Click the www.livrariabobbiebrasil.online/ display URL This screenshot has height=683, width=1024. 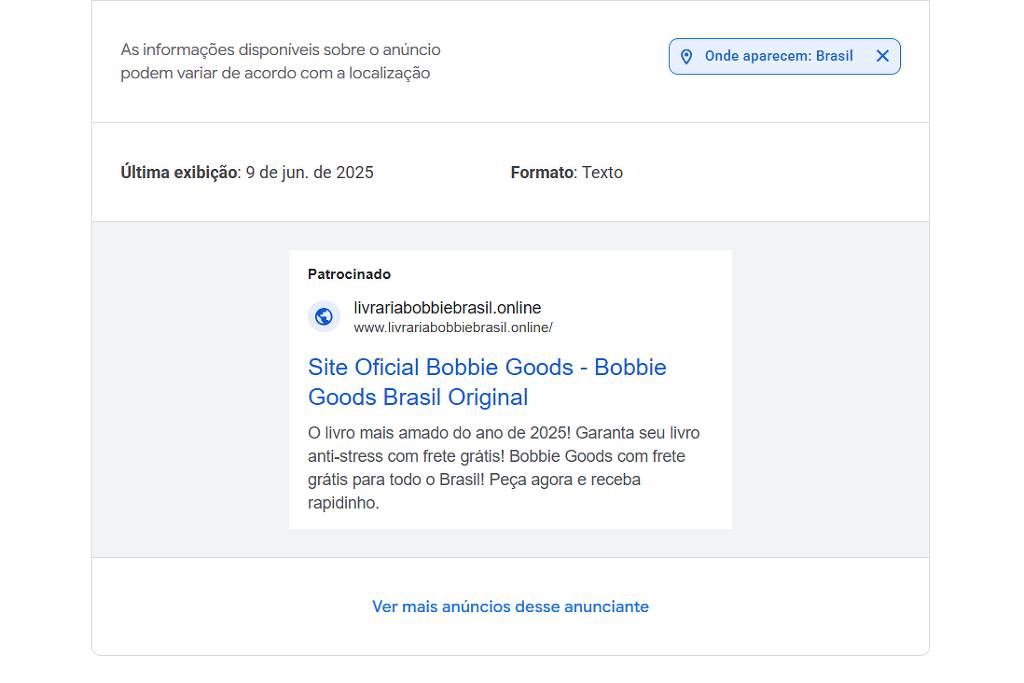(x=453, y=327)
